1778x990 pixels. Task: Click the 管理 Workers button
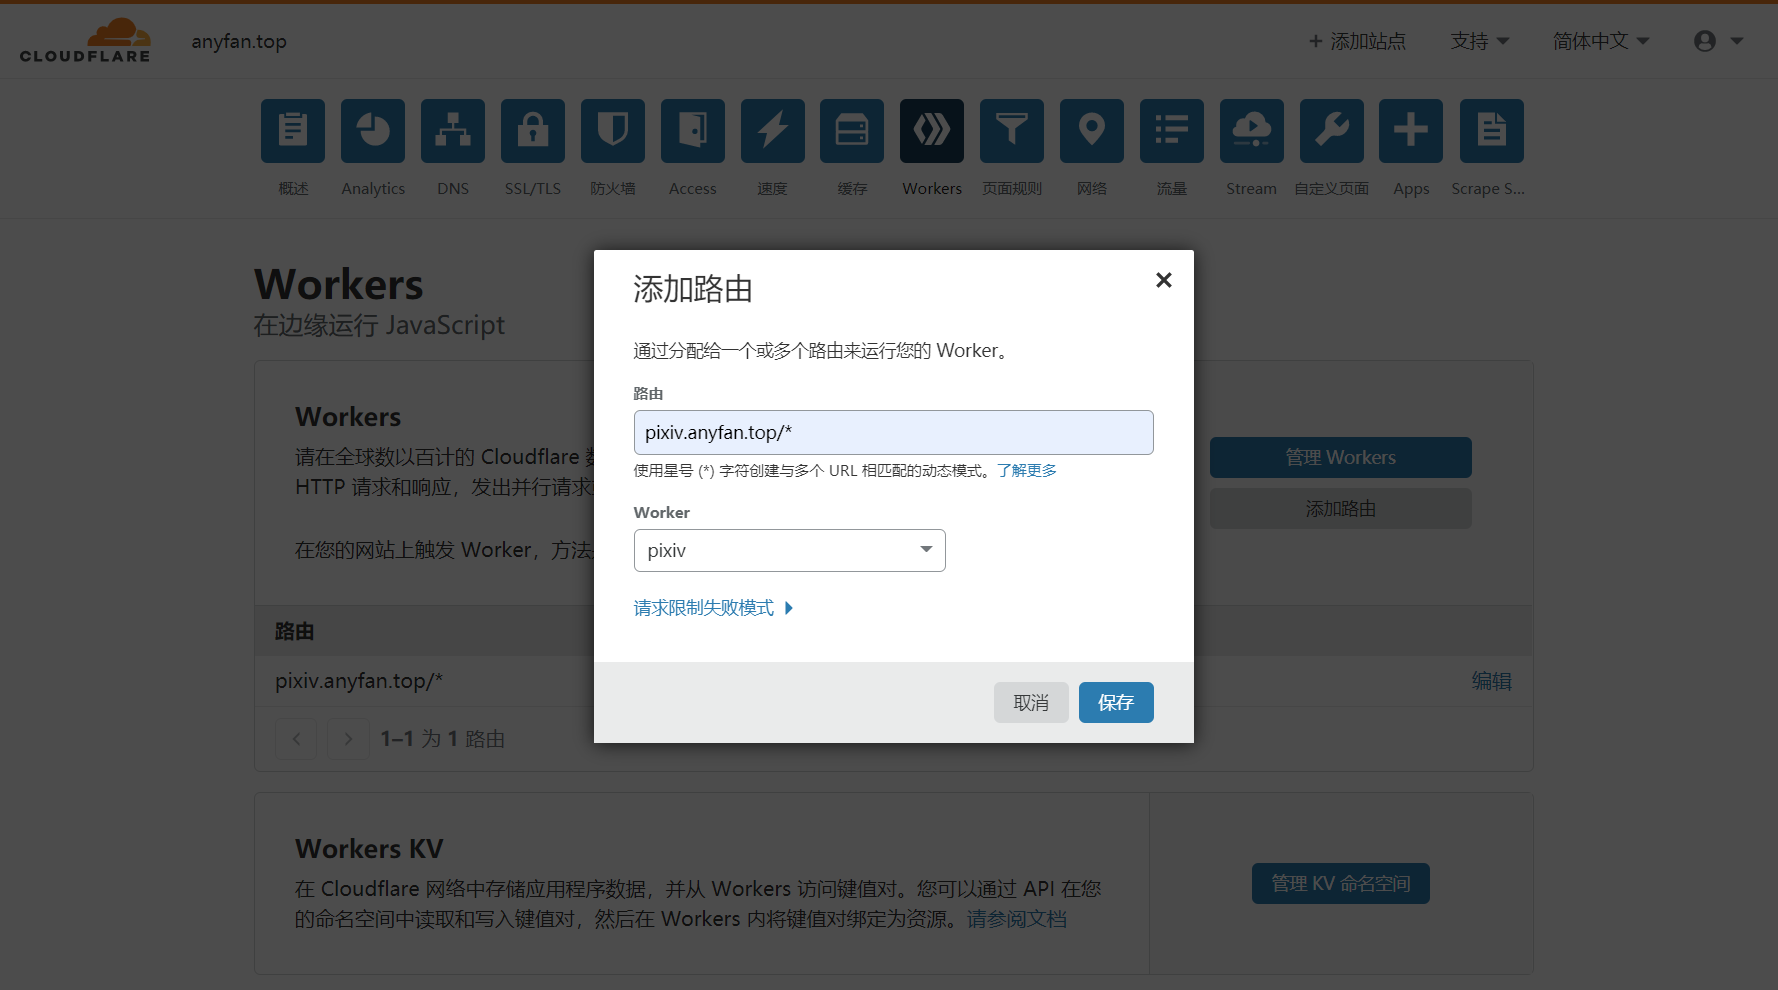coord(1341,457)
